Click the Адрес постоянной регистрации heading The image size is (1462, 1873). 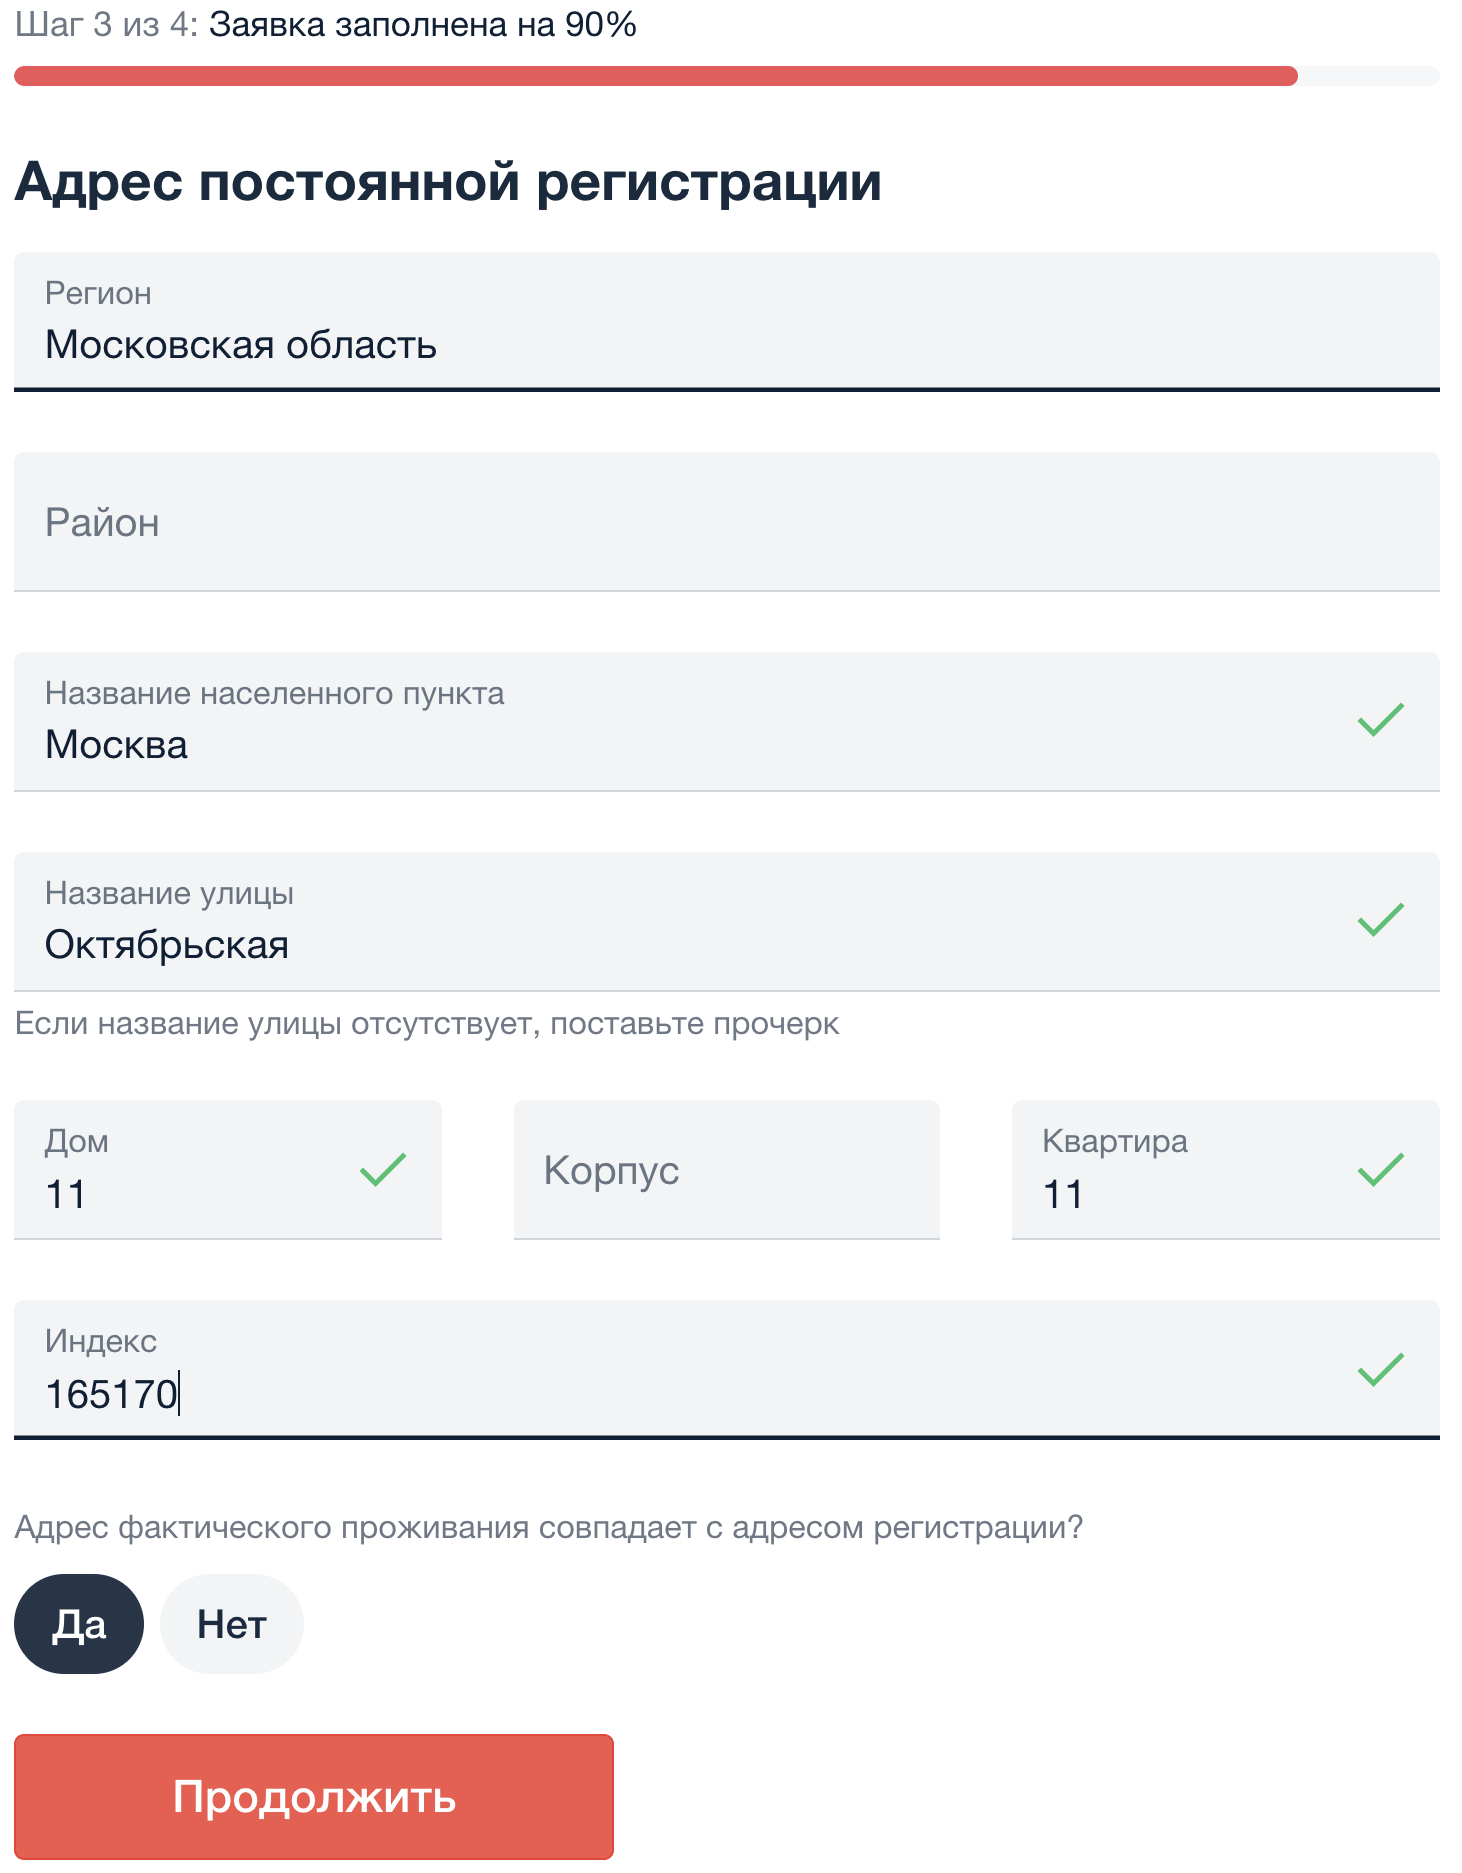pyautogui.click(x=448, y=181)
